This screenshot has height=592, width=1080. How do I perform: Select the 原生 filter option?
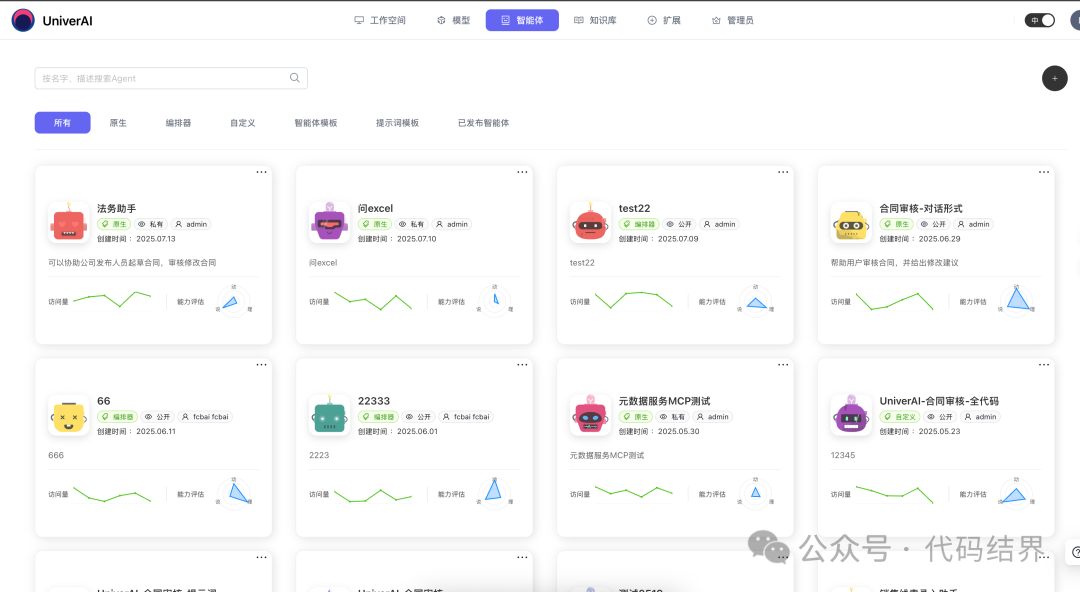click(118, 123)
